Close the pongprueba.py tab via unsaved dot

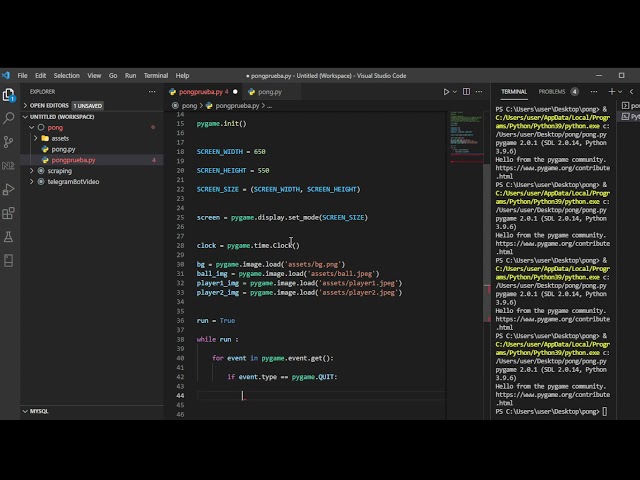[235, 92]
